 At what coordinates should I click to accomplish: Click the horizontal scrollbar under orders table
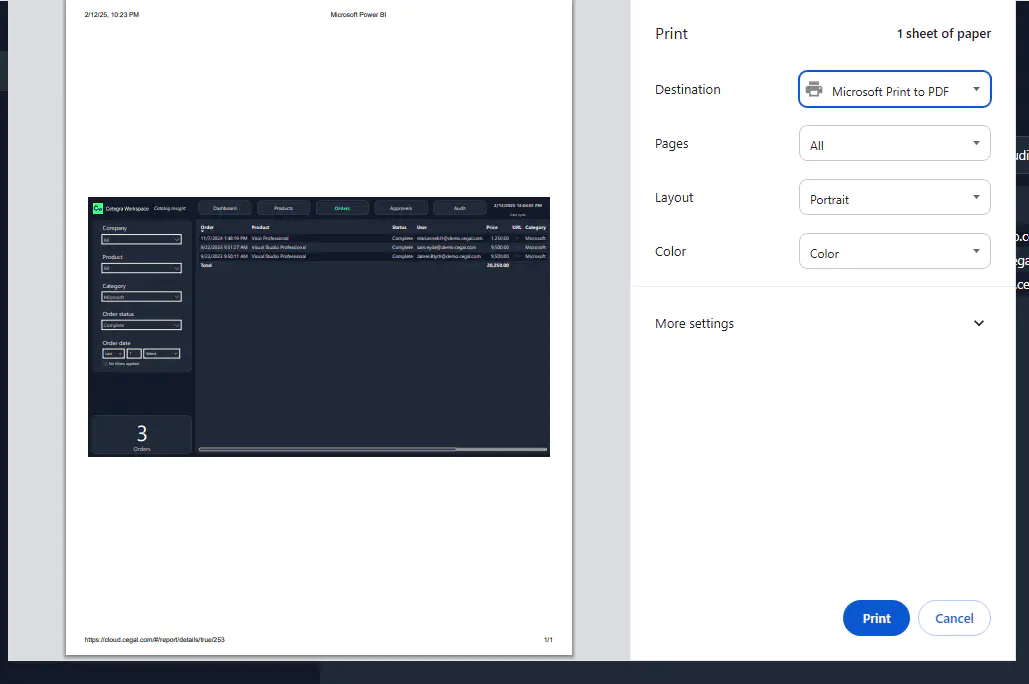328,449
